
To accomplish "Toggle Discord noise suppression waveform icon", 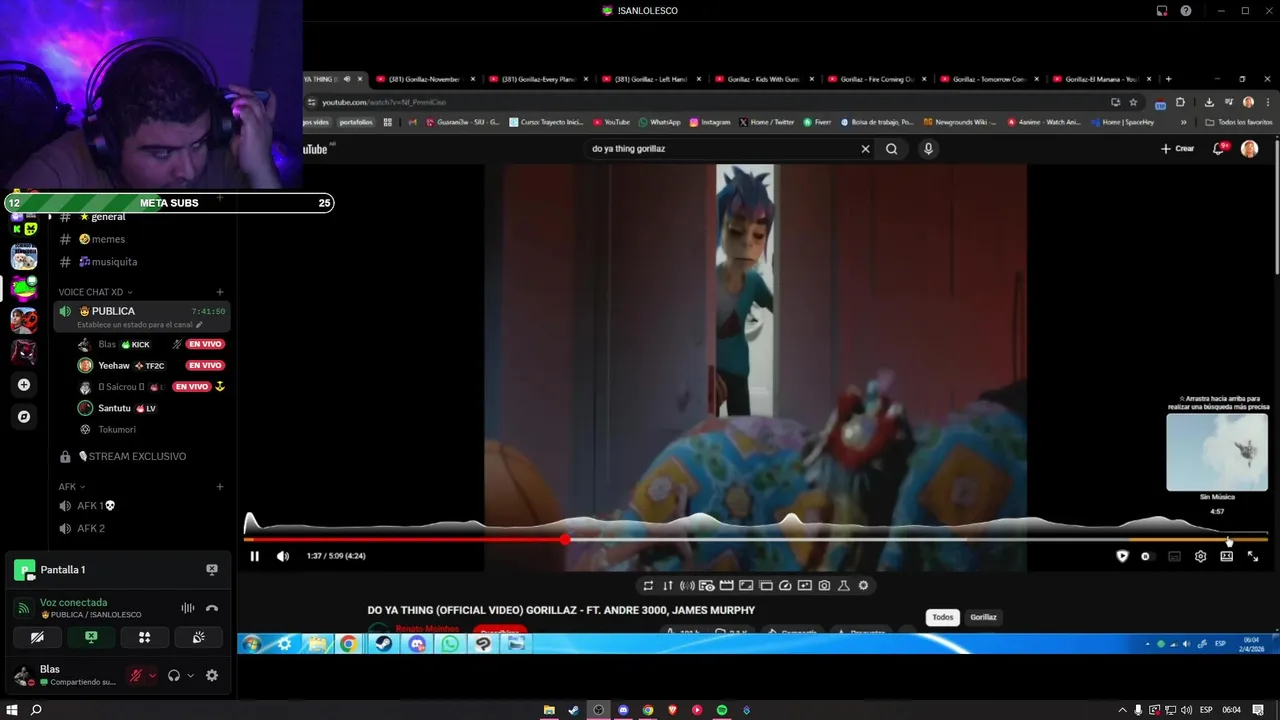I will tap(187, 608).
